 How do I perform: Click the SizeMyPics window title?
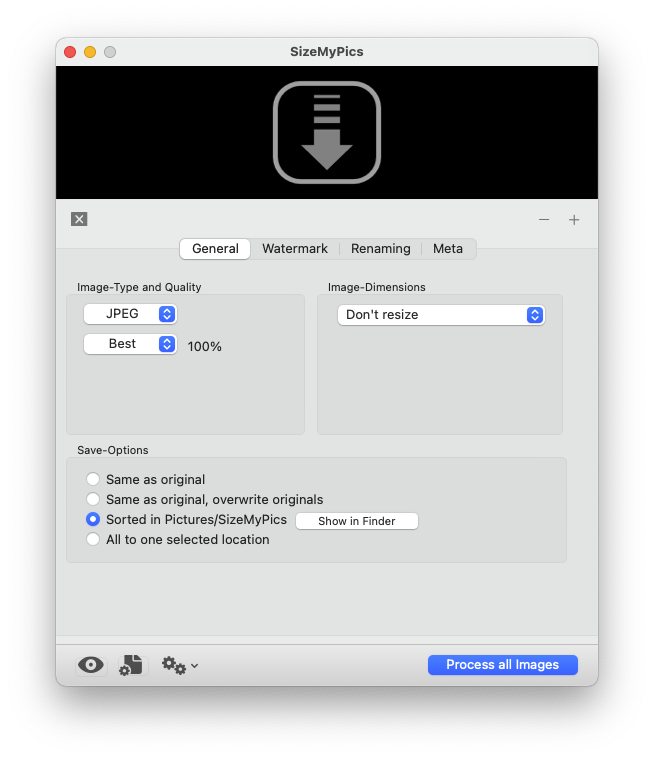coord(327,51)
